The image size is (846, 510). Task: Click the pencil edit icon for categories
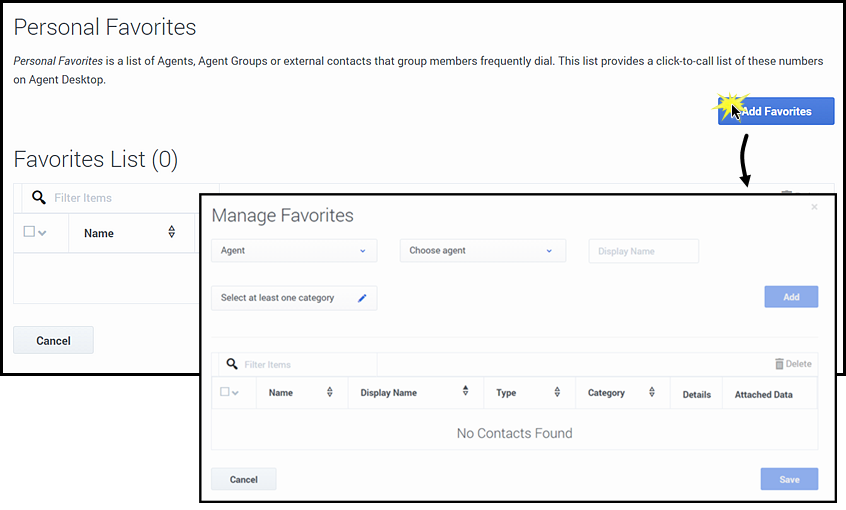point(362,298)
